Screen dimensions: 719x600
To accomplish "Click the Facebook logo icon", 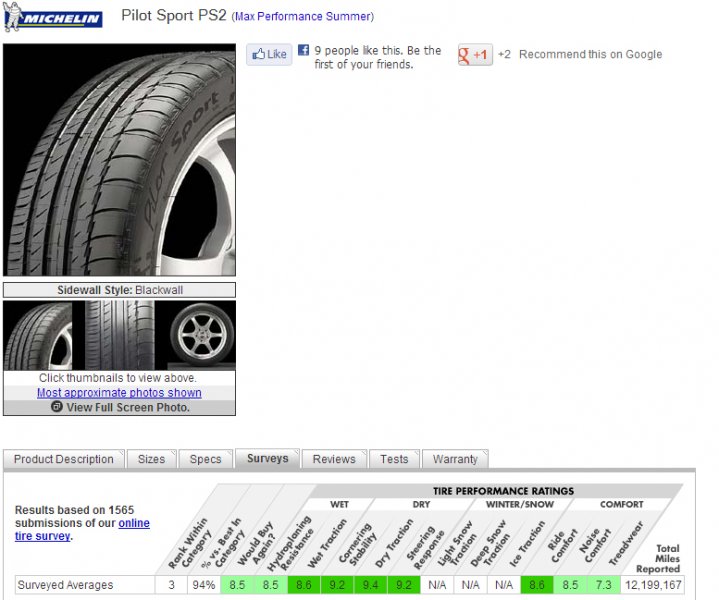I will tap(303, 50).
